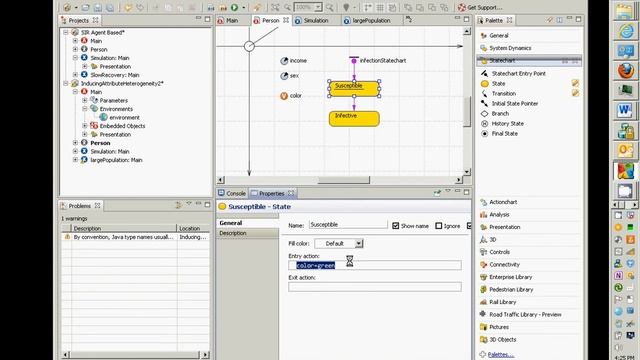This screenshot has width=640, height=360.
Task: Select the History State palette element
Action: point(502,124)
